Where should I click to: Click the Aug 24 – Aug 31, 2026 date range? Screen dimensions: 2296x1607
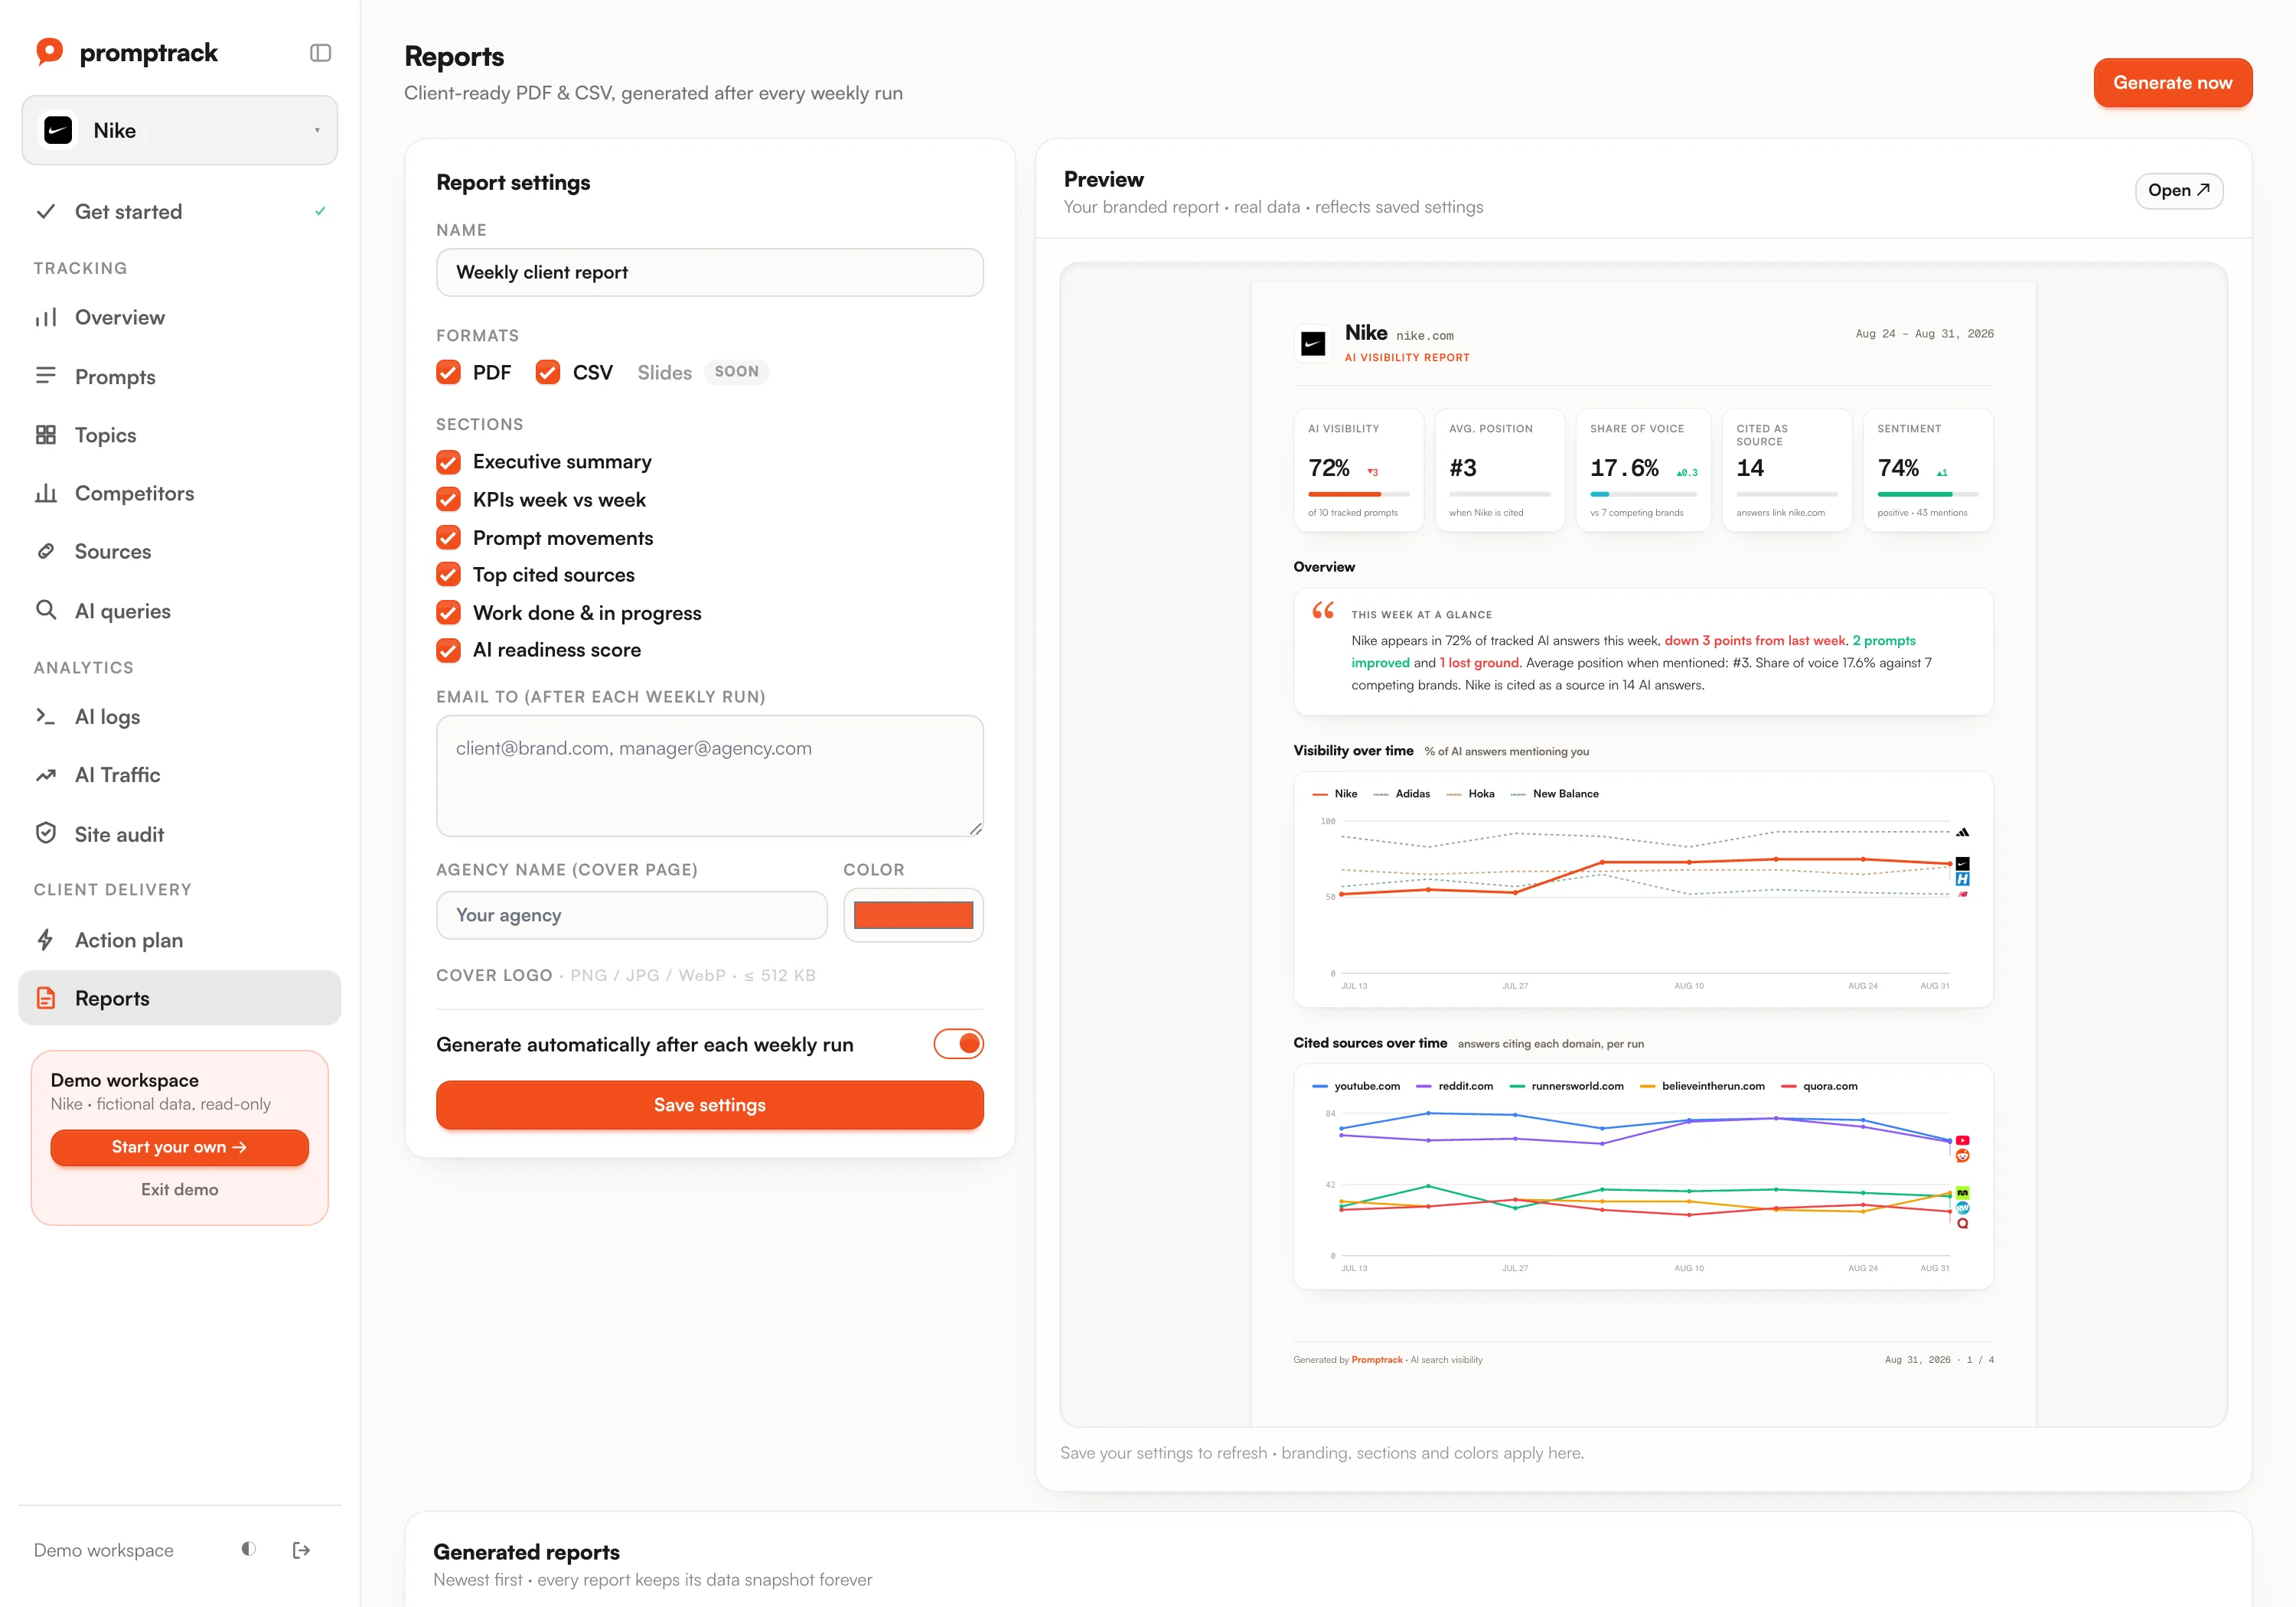click(x=1924, y=333)
